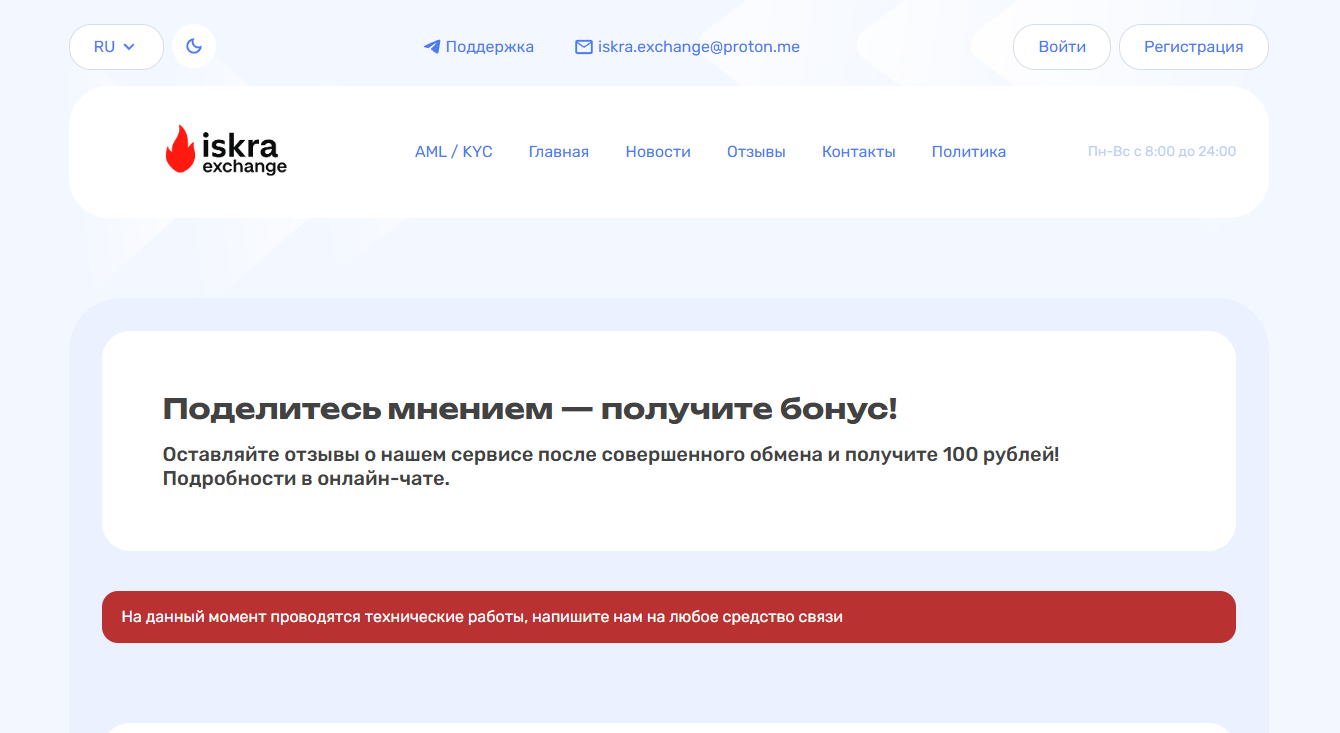Screen dimensions: 1340x733
Task: Navigate to the Отзывы section
Action: (756, 151)
